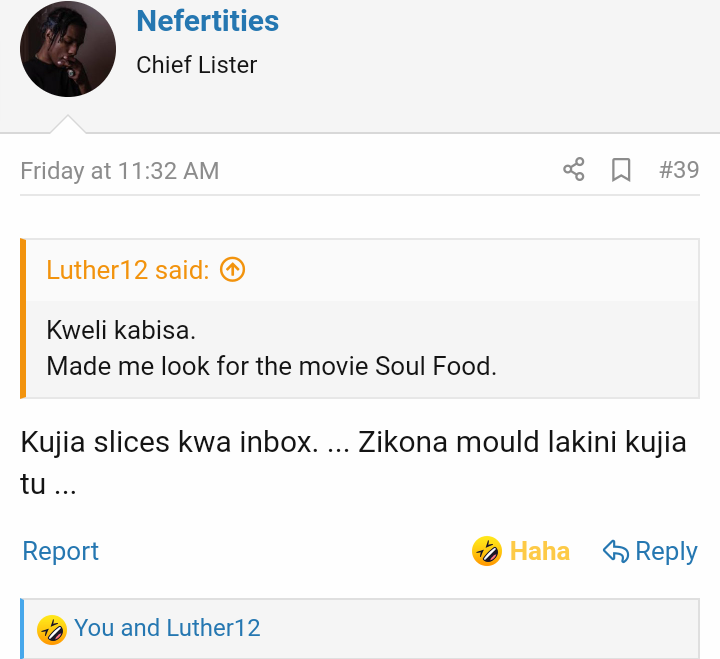The image size is (720, 659).
Task: Click the Haha text label
Action: click(x=540, y=551)
